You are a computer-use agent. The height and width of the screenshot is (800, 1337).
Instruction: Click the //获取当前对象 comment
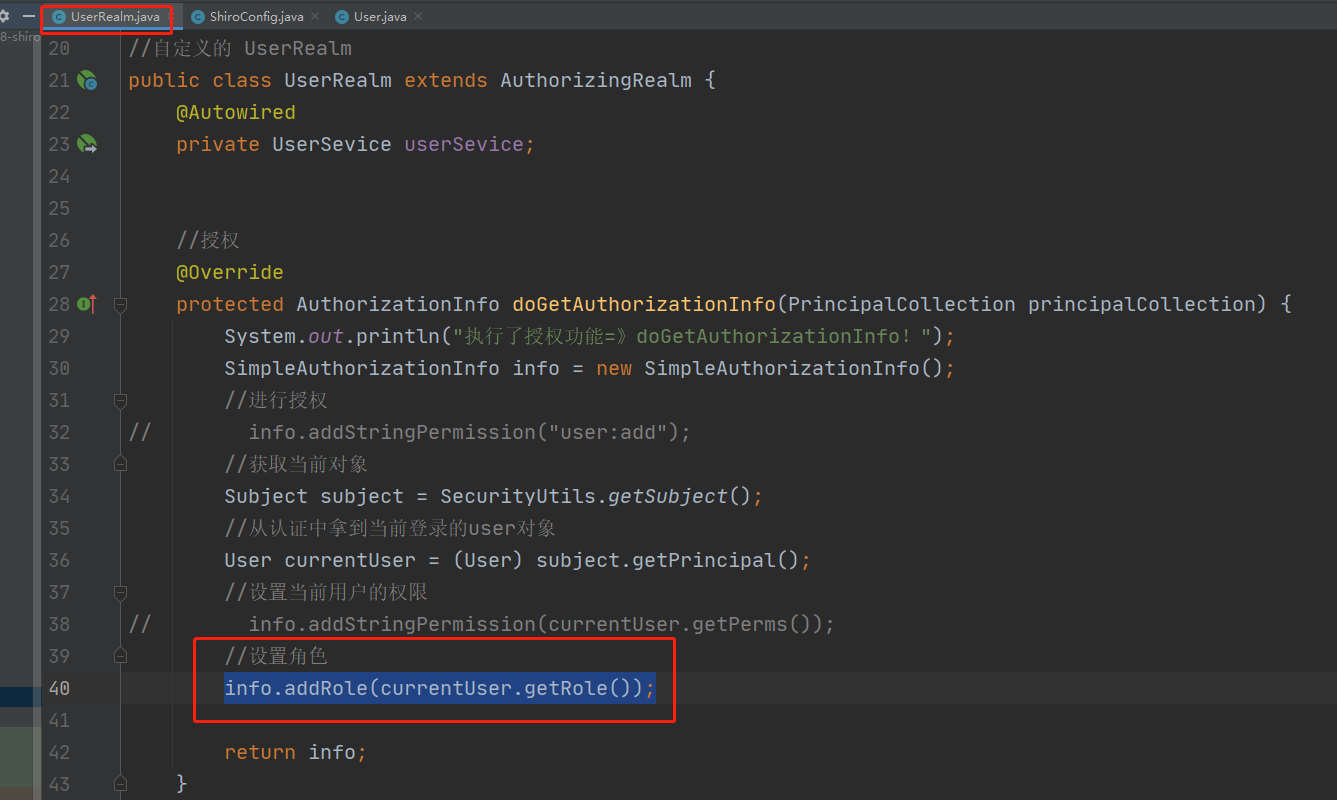[297, 464]
